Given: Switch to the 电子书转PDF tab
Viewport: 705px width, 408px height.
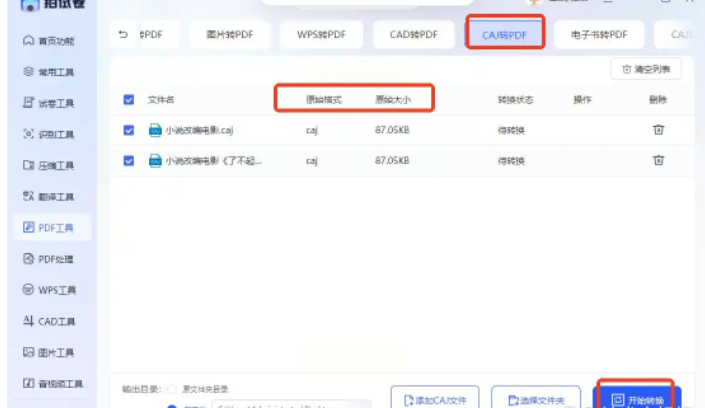Looking at the screenshot, I should (x=599, y=34).
